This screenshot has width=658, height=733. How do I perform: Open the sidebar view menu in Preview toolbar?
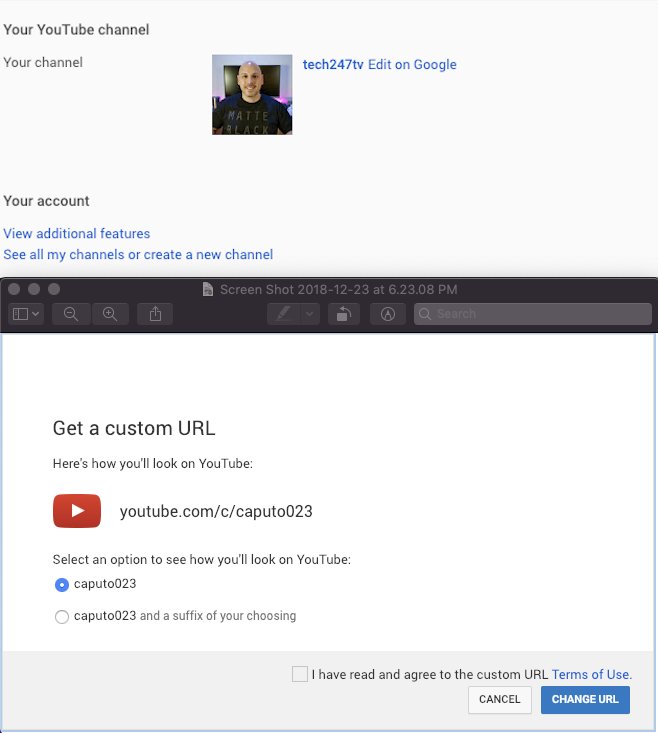click(26, 314)
